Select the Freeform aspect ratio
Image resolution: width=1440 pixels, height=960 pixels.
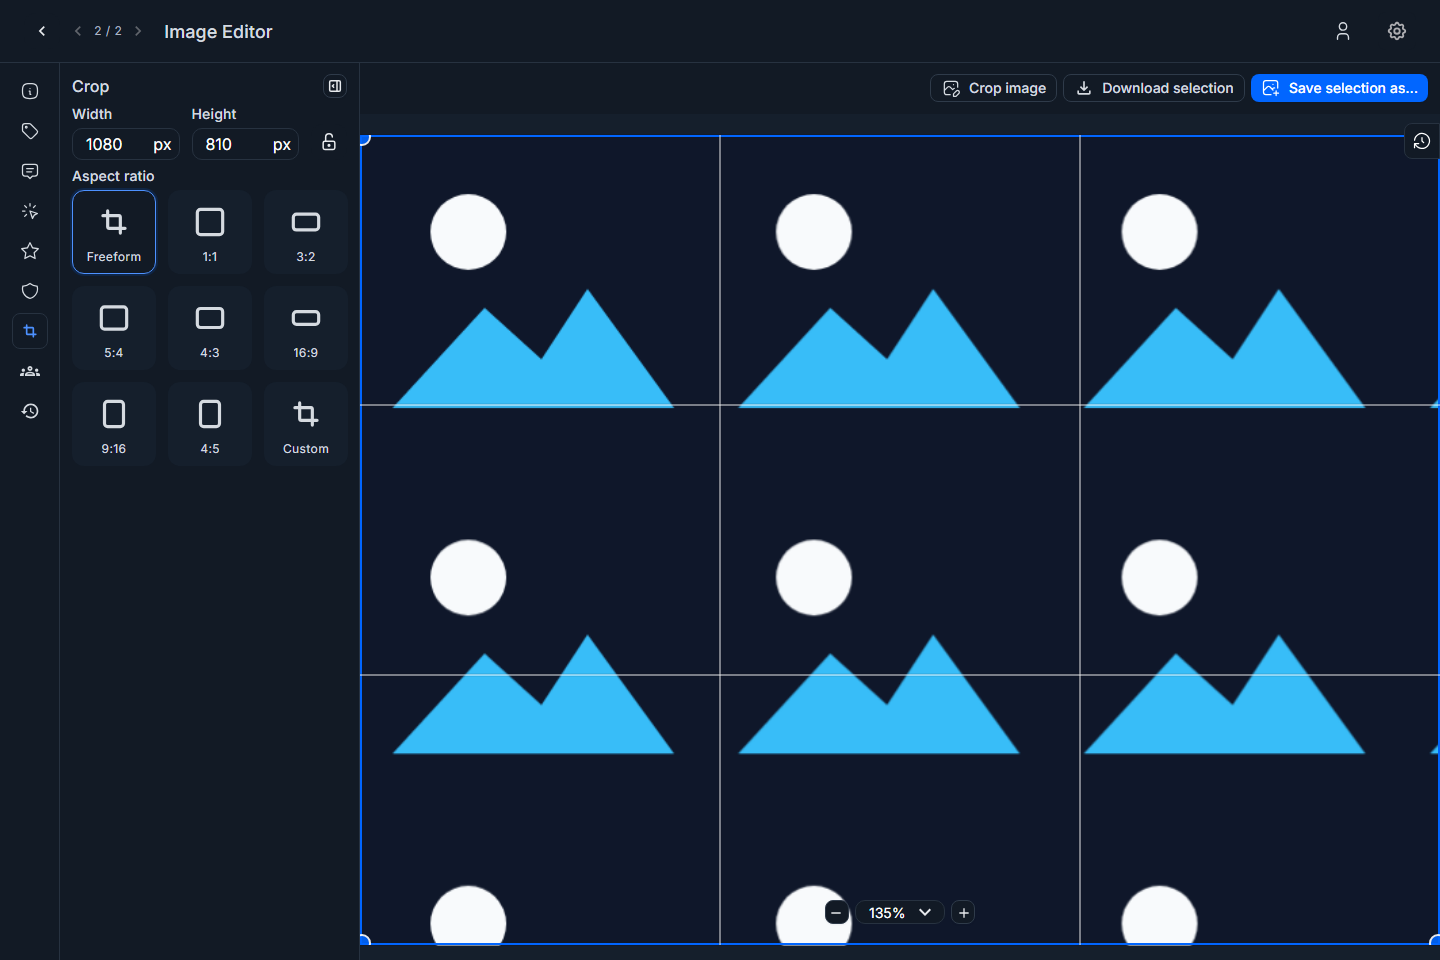[x=114, y=232]
